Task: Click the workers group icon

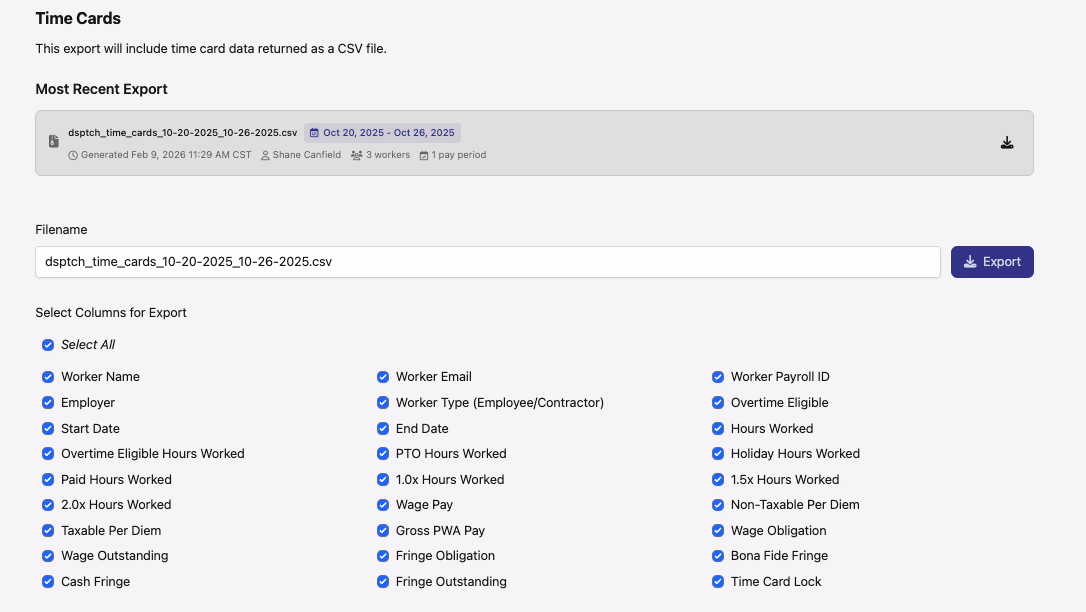Action: [x=357, y=155]
